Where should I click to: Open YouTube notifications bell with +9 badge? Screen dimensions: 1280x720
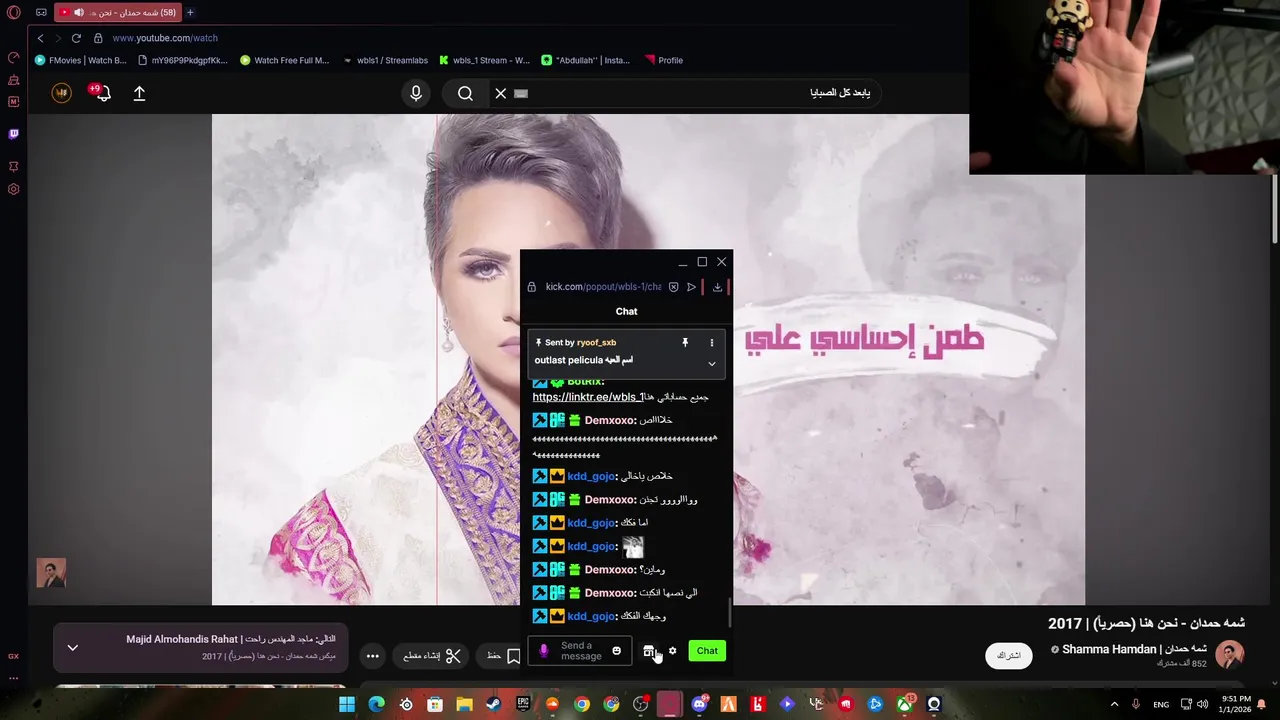[x=101, y=93]
